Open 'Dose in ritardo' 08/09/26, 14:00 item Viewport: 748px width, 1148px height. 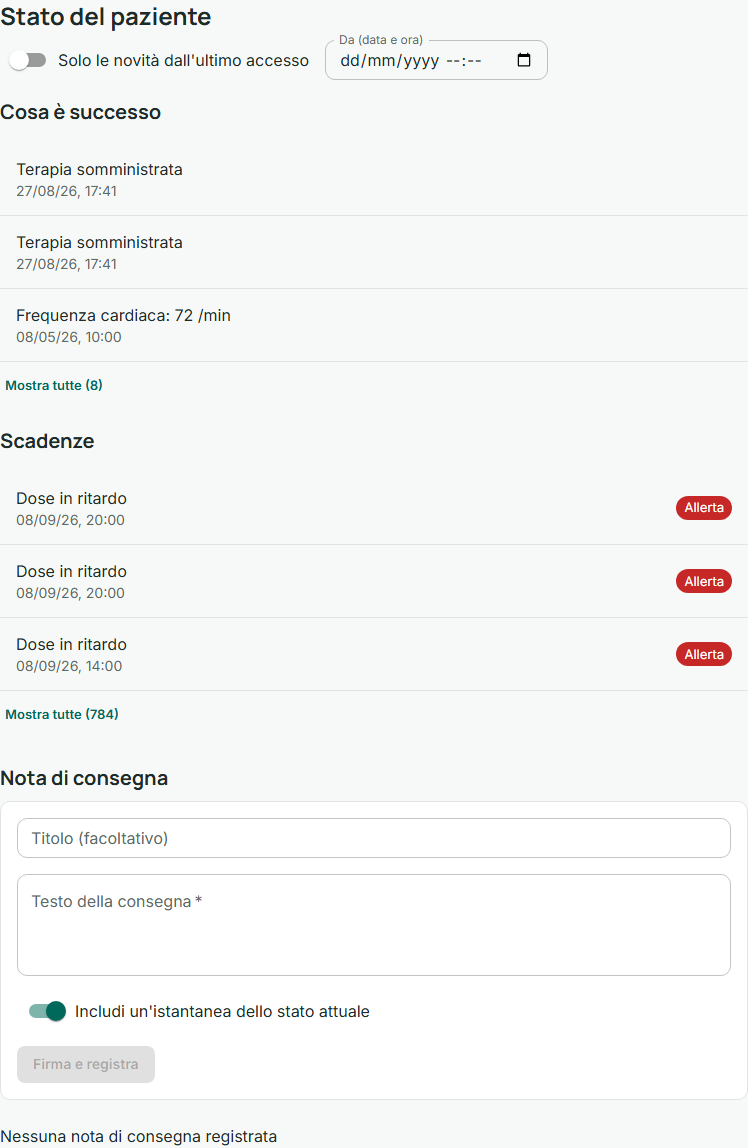pos(374,655)
